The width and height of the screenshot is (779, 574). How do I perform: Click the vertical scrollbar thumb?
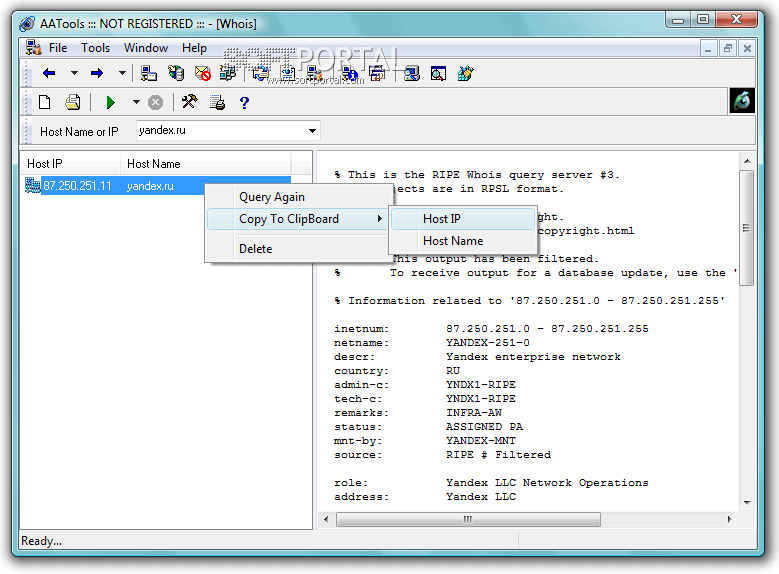(746, 228)
